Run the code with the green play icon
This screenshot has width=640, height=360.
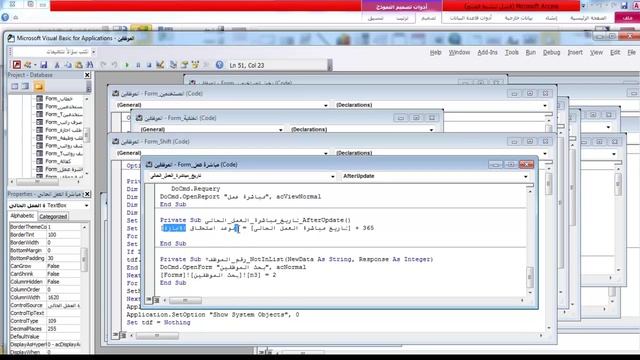(x=127, y=65)
